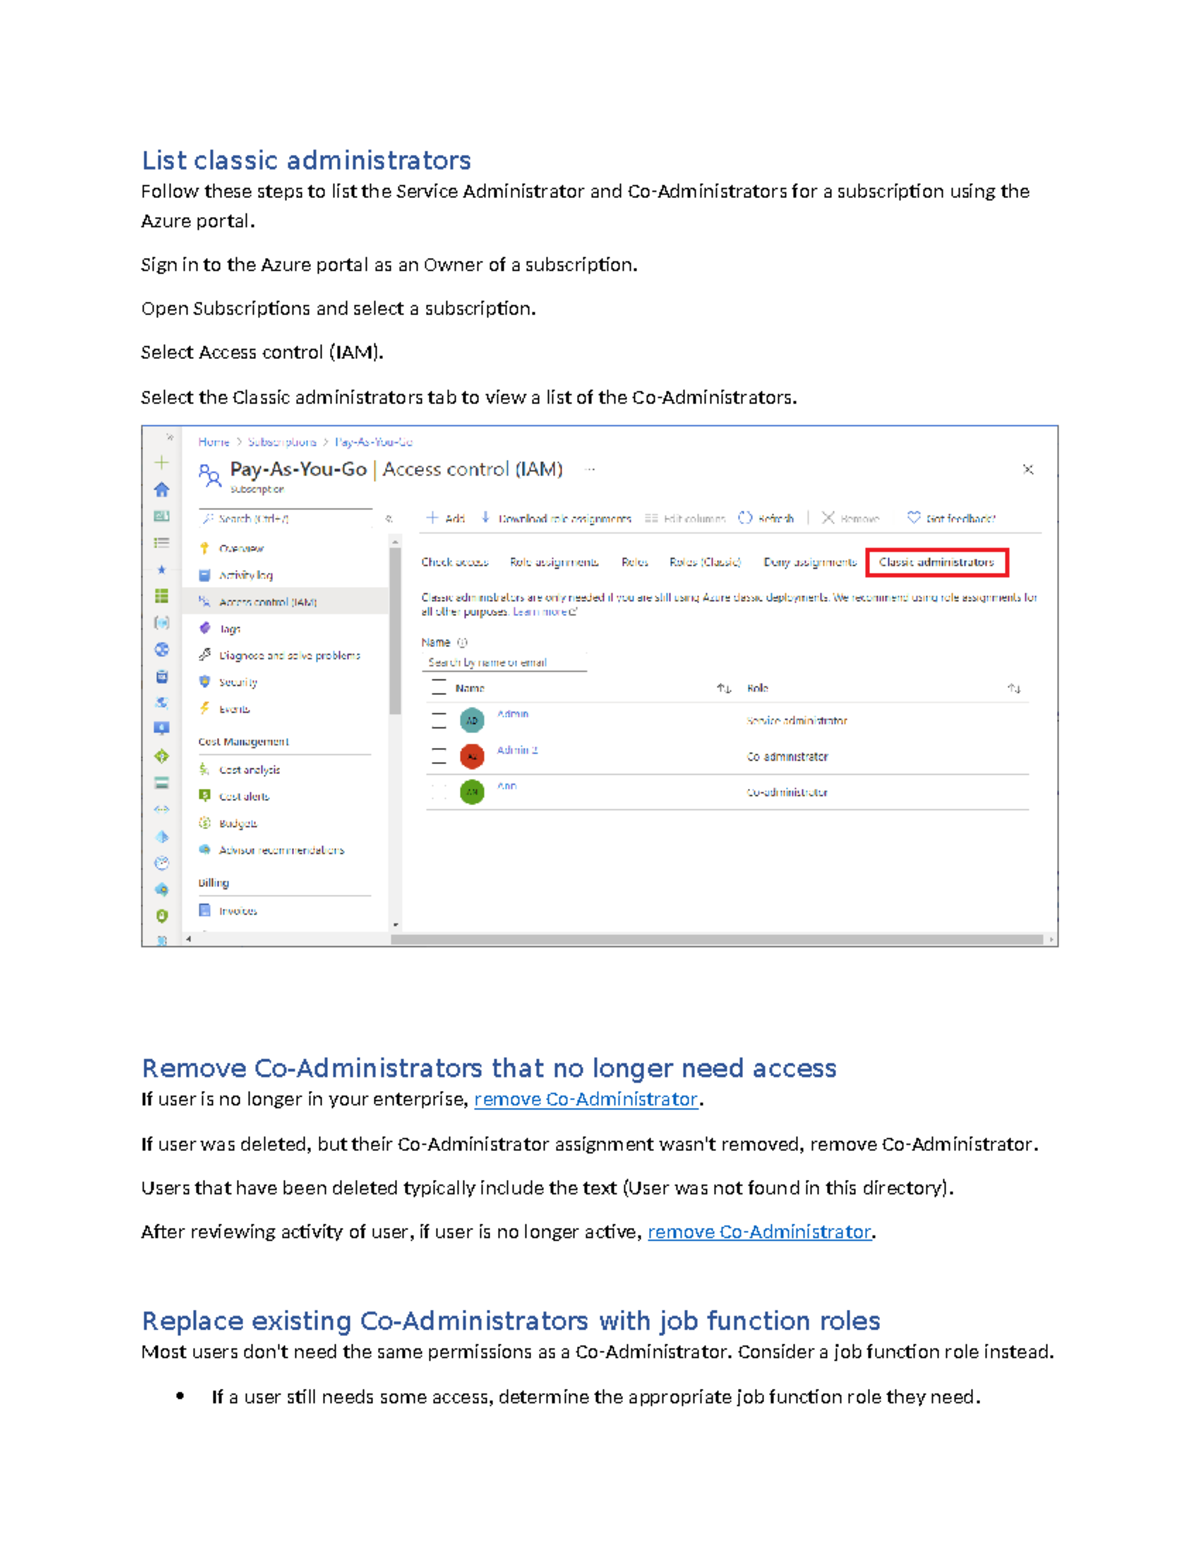Screen dimensions: 1200x1553
Task: Collapse the subscription menu with double chevron
Action: pyautogui.click(x=389, y=519)
